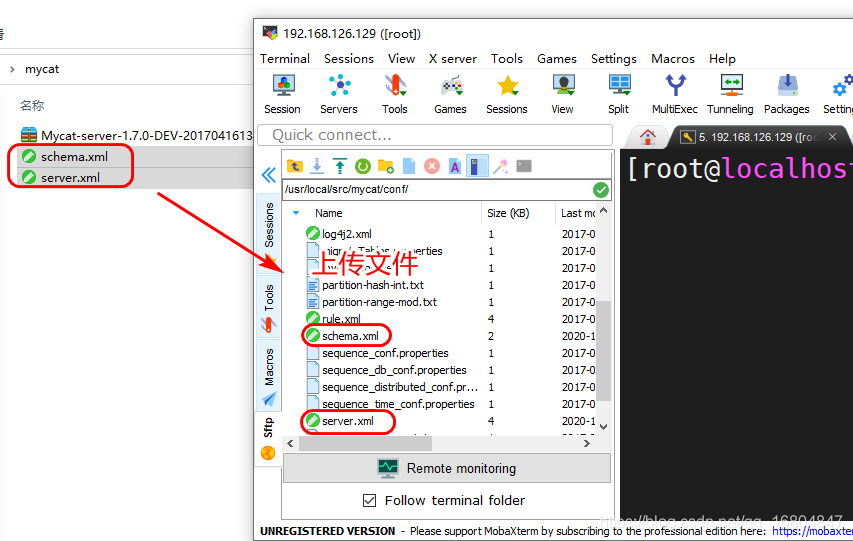Open the Help menu
This screenshot has width=853, height=541.
click(x=722, y=58)
